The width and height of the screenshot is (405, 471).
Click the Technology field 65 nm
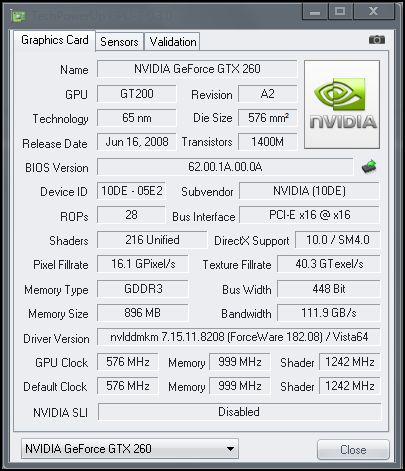pyautogui.click(x=137, y=118)
